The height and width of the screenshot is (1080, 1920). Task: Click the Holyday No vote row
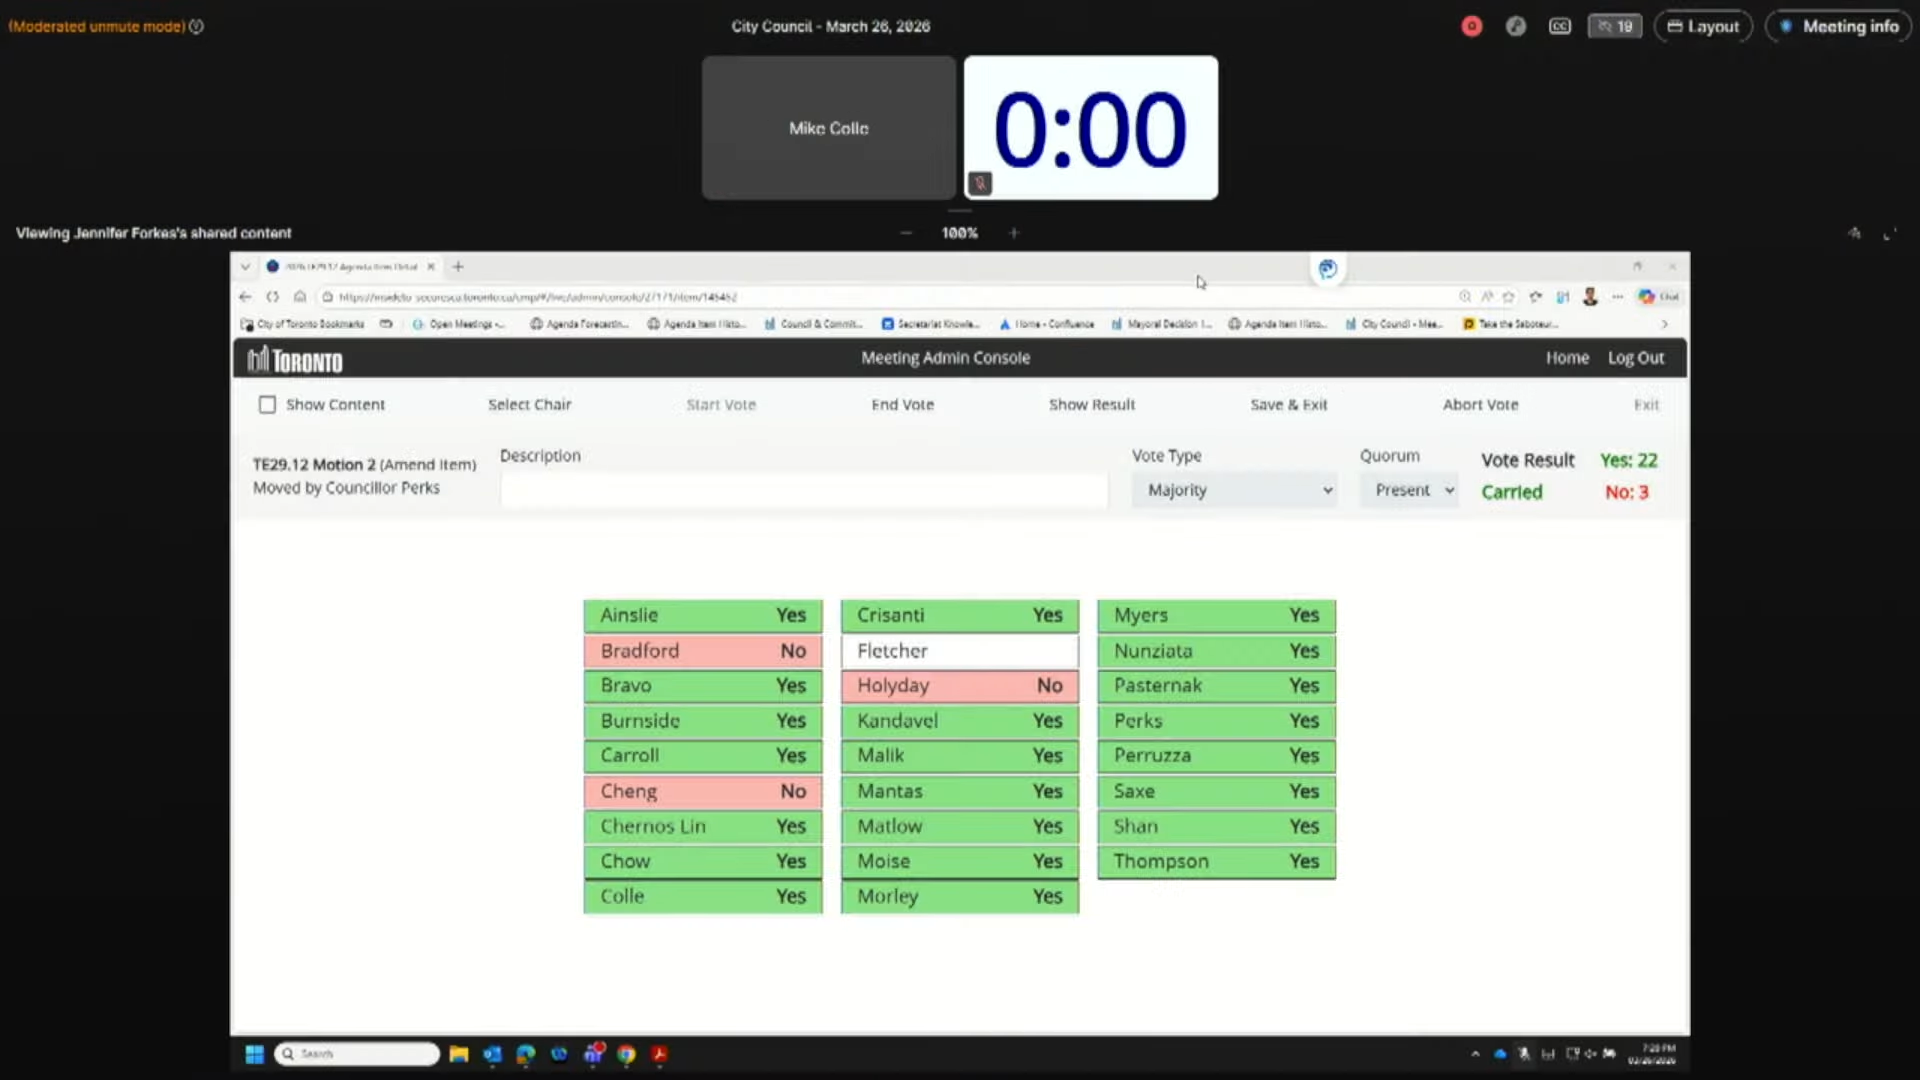point(960,686)
